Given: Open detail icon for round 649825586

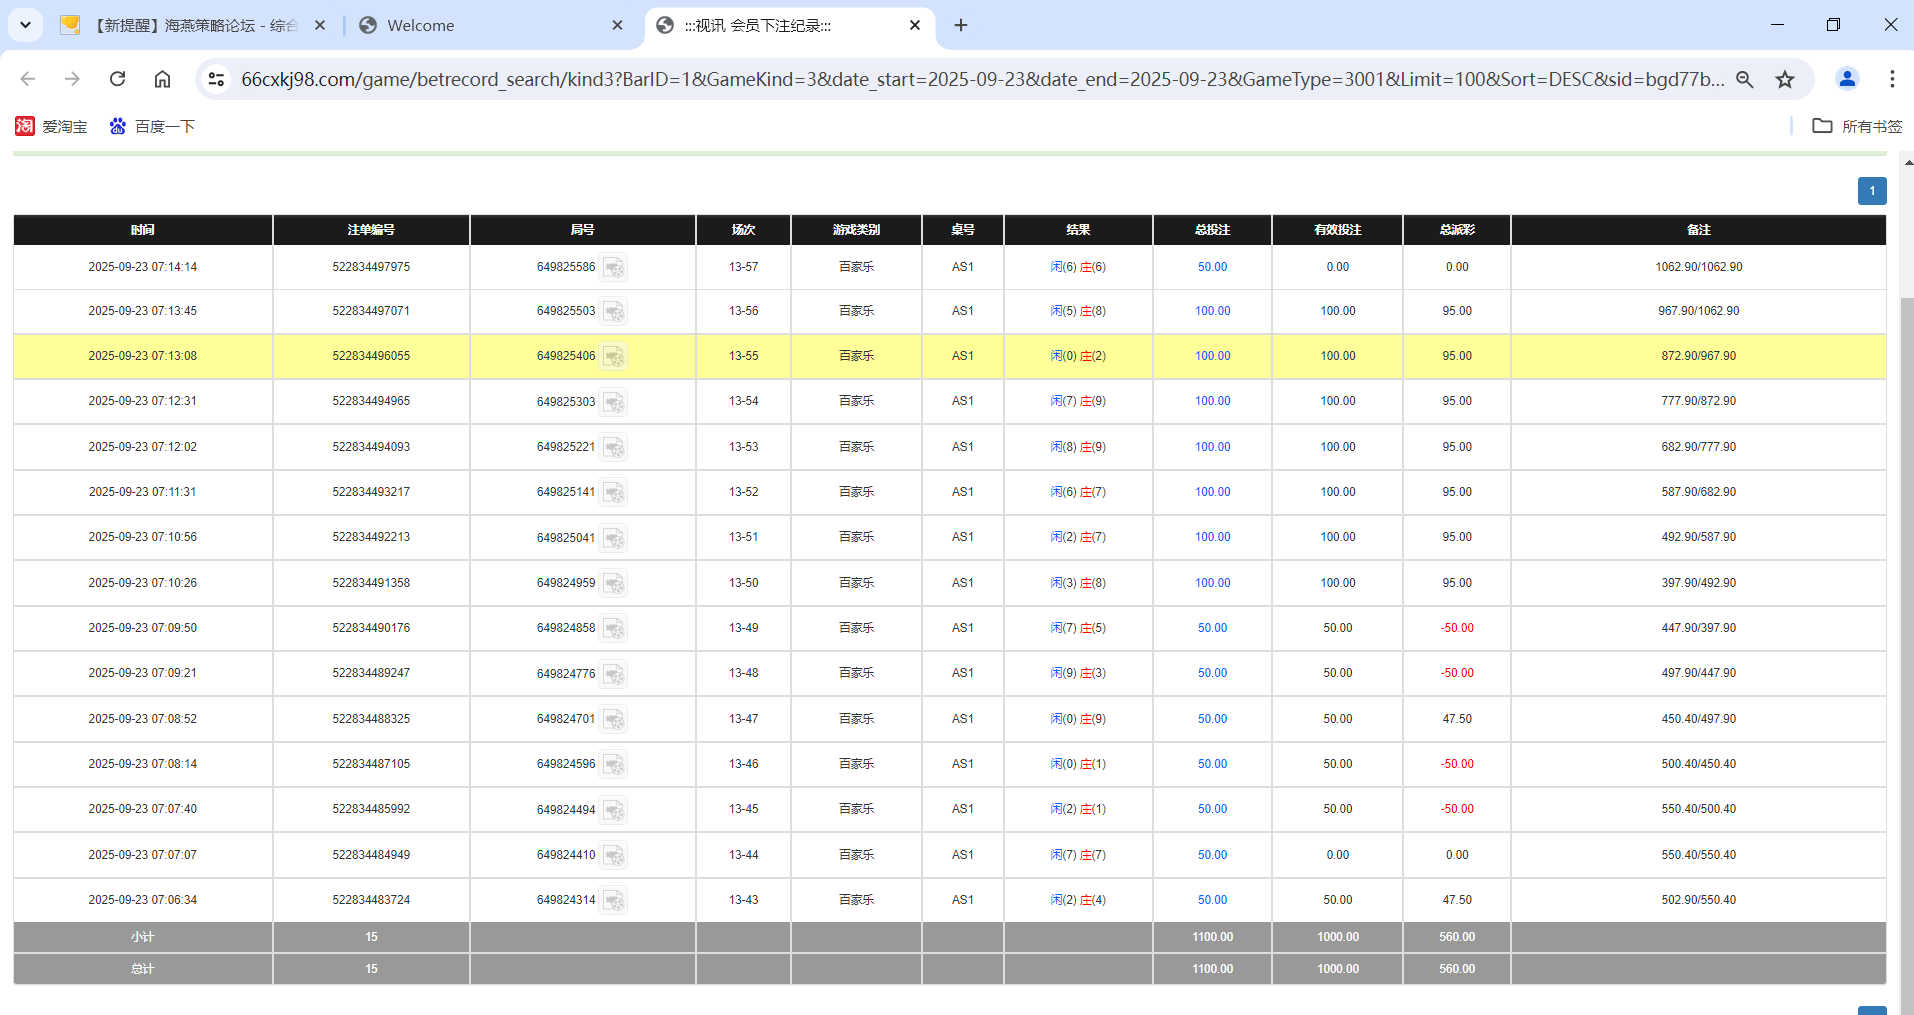Looking at the screenshot, I should pos(613,268).
